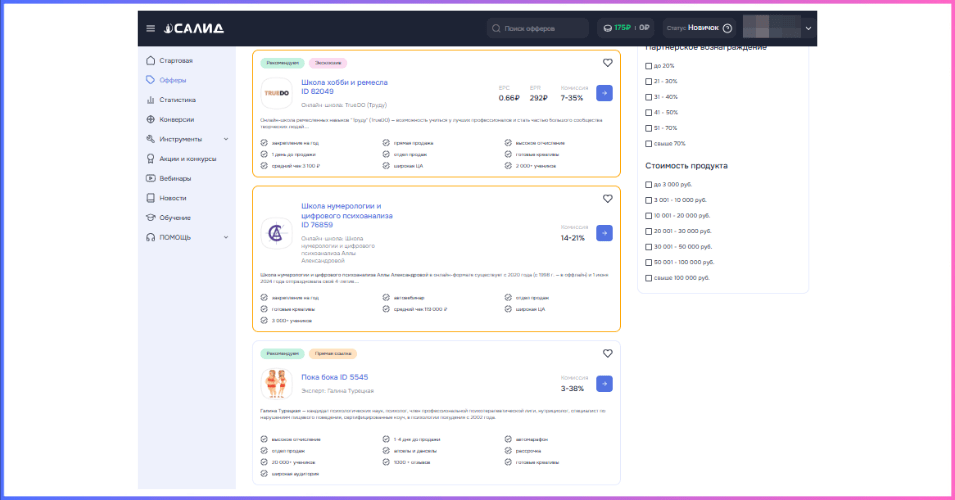Click the Поиск офферов search field
955x500 pixels.
pyautogui.click(x=537, y=28)
